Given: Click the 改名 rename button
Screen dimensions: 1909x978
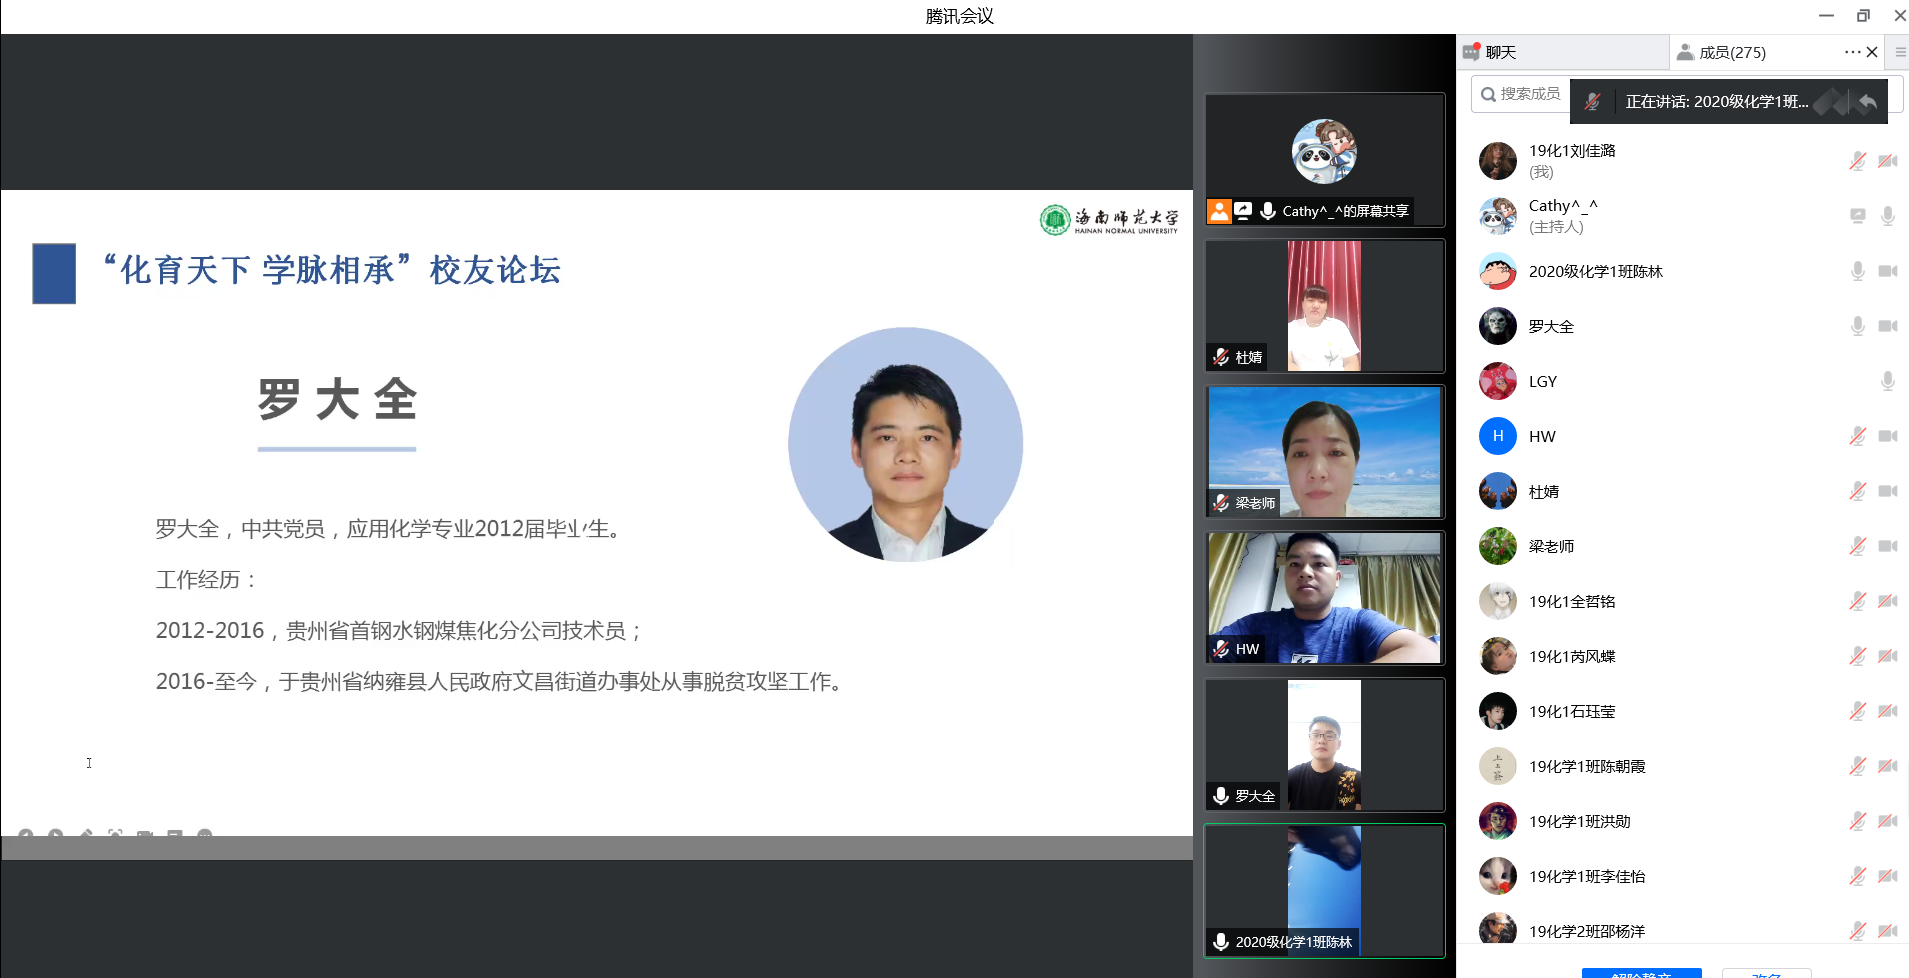Looking at the screenshot, I should point(1766,973).
